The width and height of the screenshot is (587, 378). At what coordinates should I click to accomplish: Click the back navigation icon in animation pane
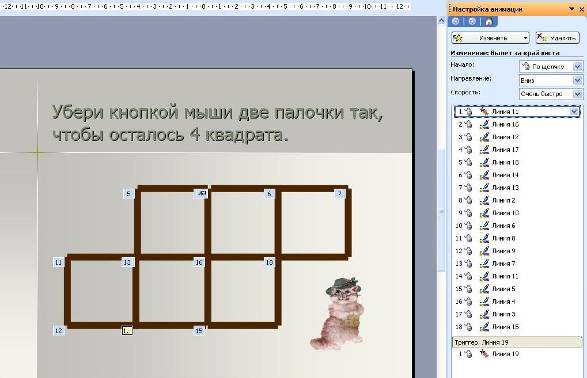click(x=456, y=22)
